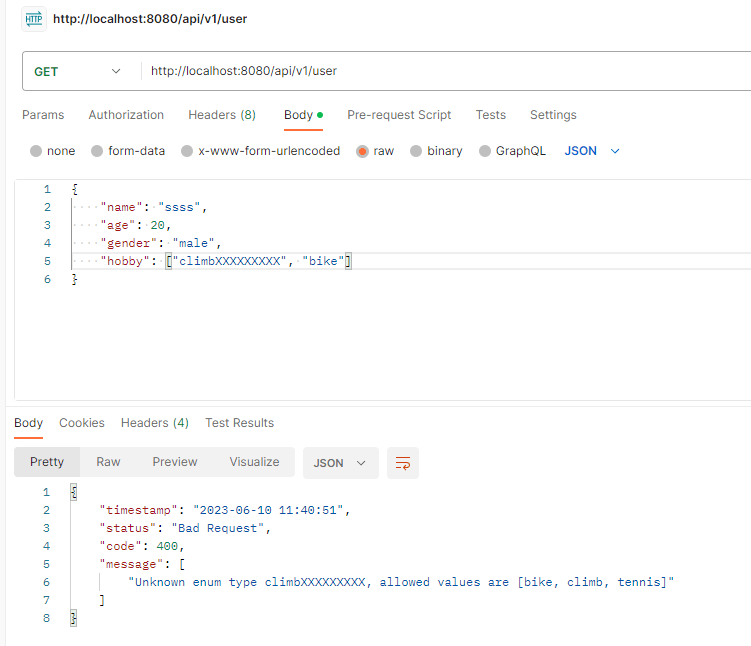Click the "gender": "male" line
Image resolution: width=751 pixels, height=646 pixels.
tap(160, 243)
